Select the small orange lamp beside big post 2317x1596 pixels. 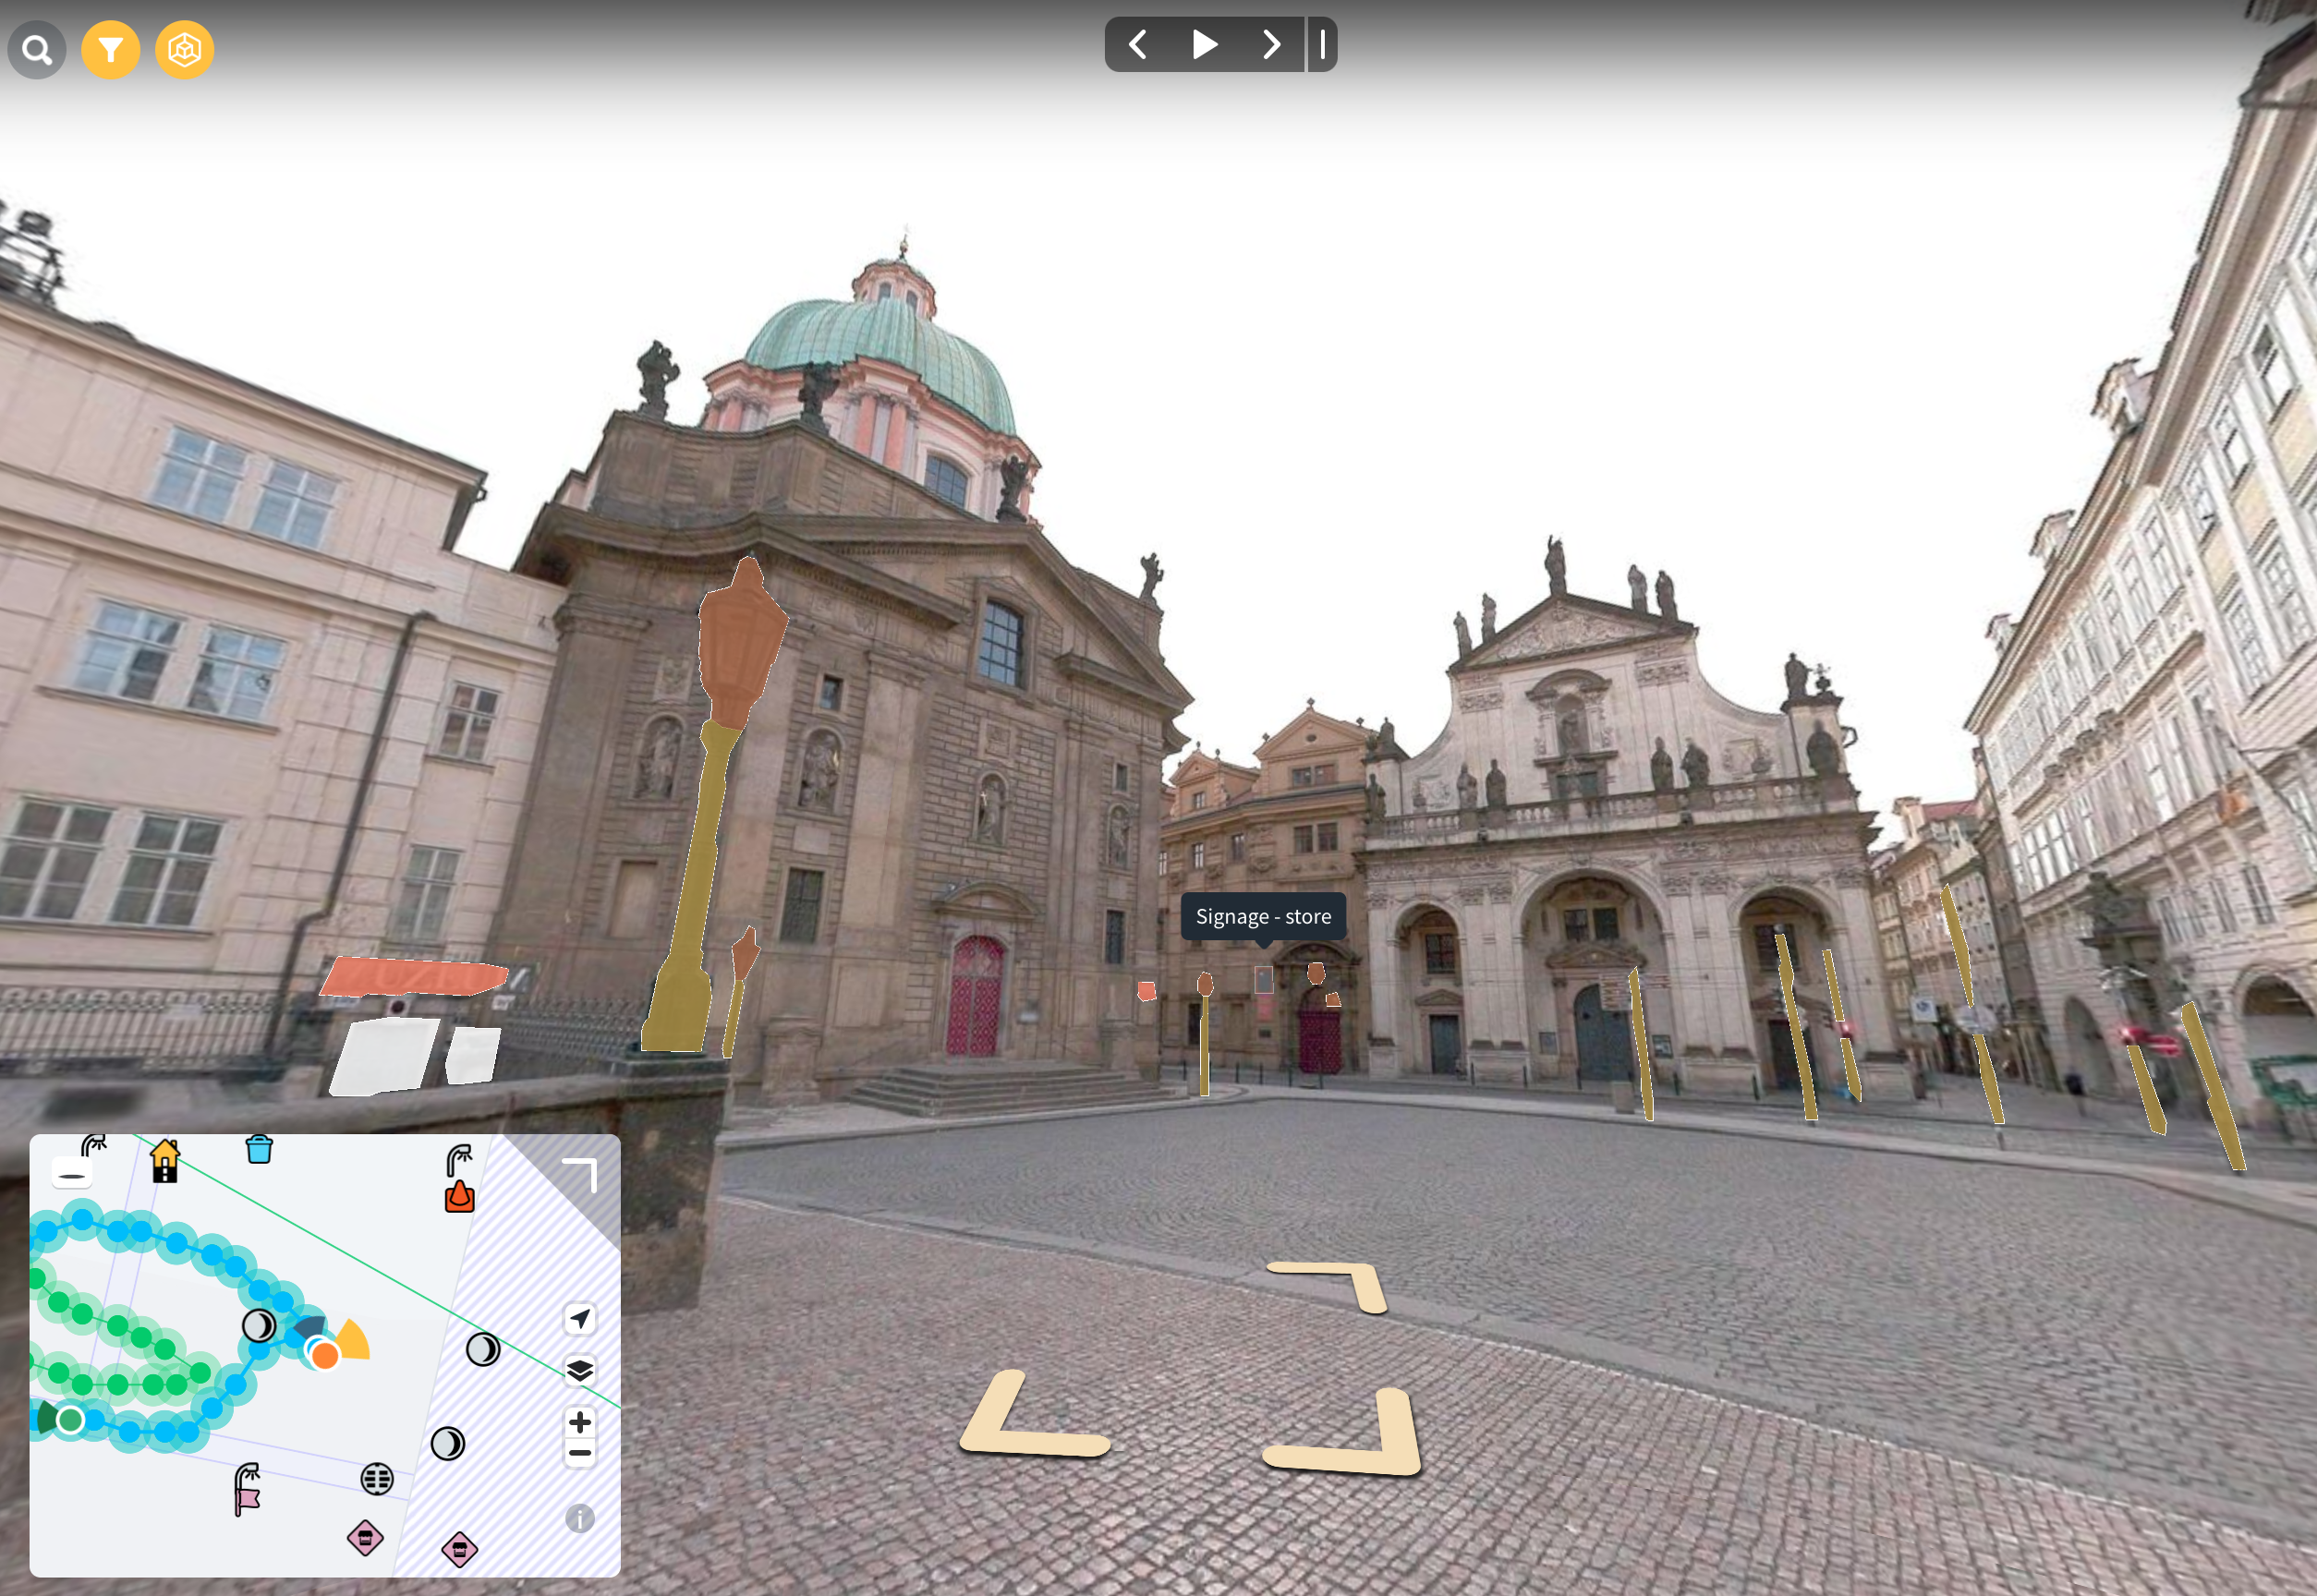[x=745, y=953]
